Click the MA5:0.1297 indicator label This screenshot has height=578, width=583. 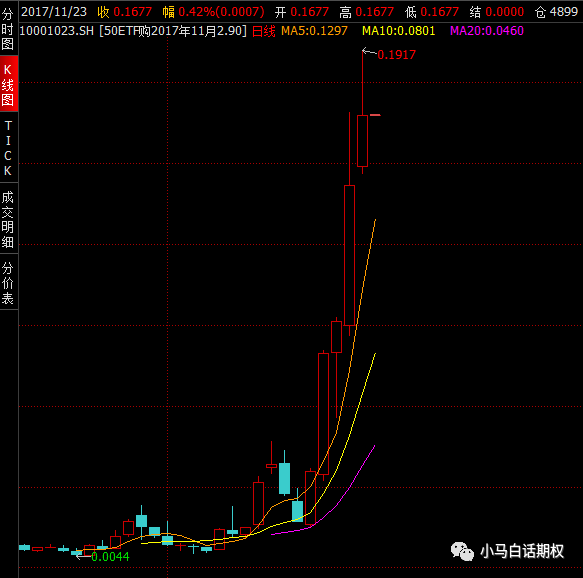tap(314, 31)
